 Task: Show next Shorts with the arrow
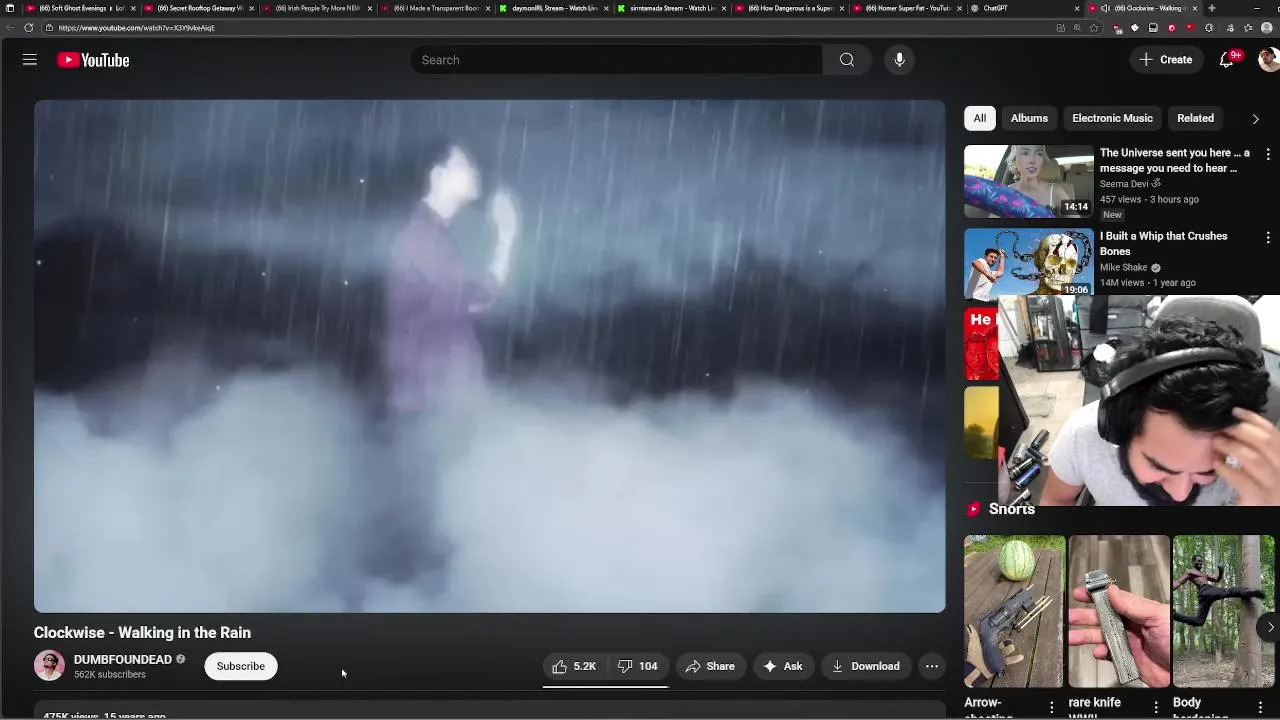click(1269, 627)
